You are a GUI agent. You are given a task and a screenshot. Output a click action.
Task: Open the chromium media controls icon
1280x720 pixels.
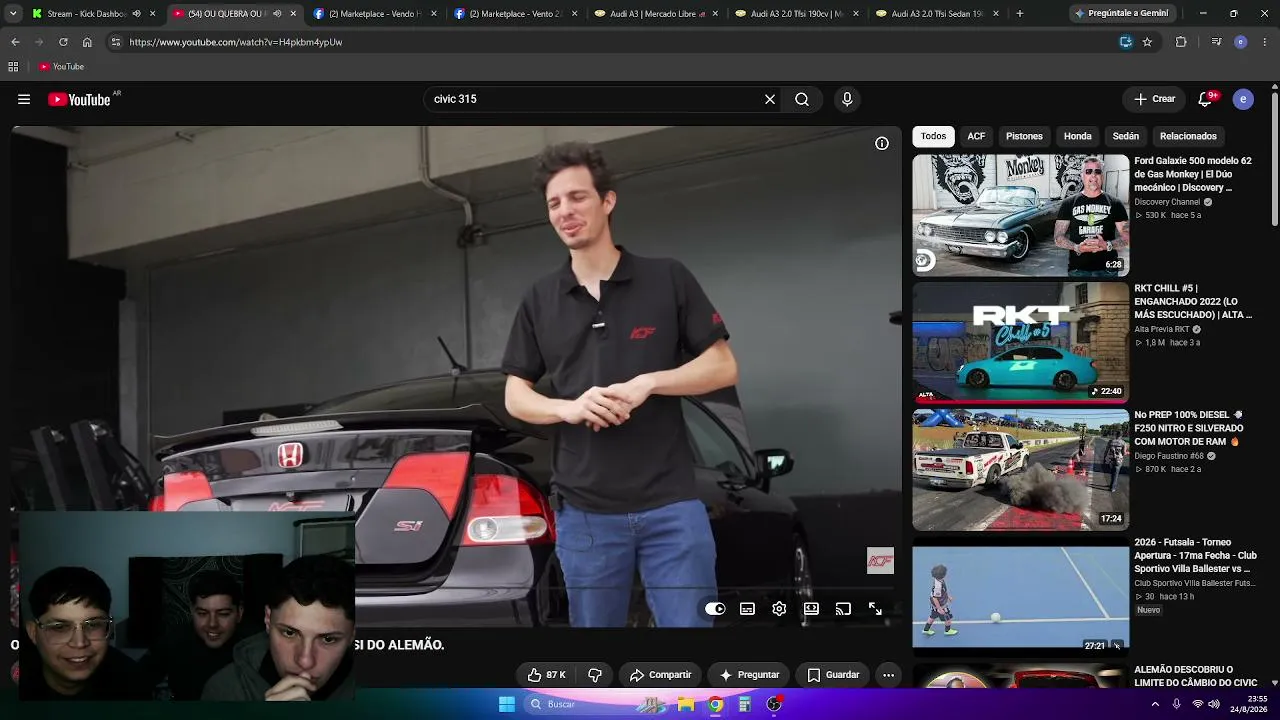[1216, 42]
